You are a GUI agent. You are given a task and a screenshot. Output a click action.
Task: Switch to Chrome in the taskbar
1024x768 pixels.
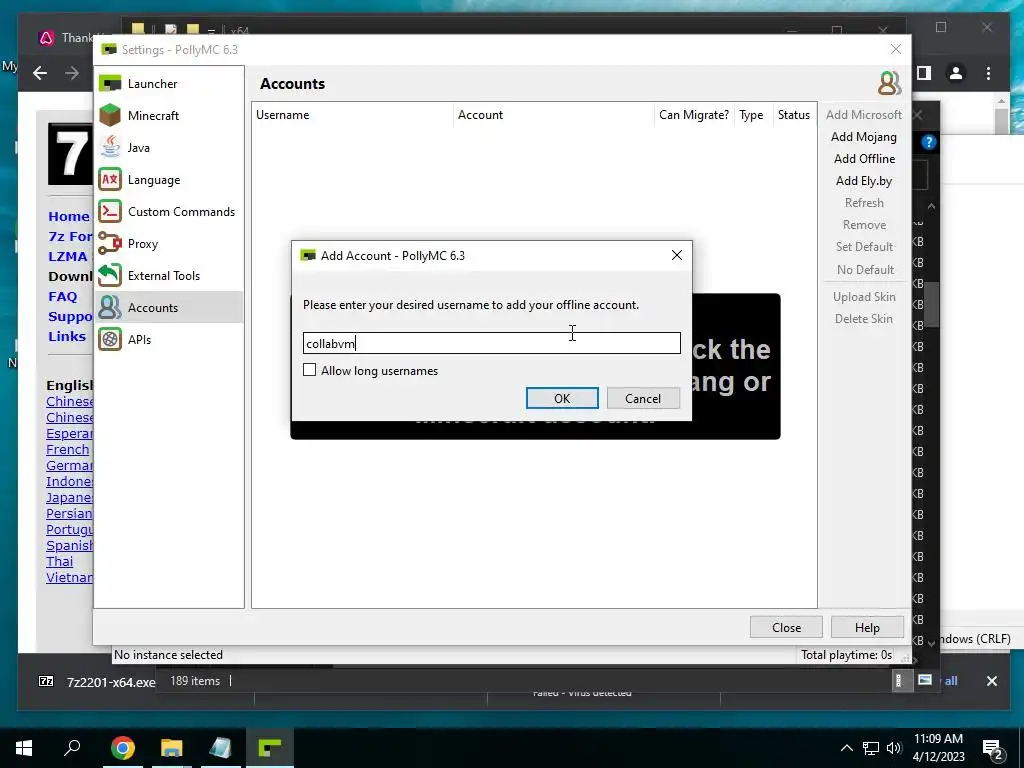pos(123,748)
